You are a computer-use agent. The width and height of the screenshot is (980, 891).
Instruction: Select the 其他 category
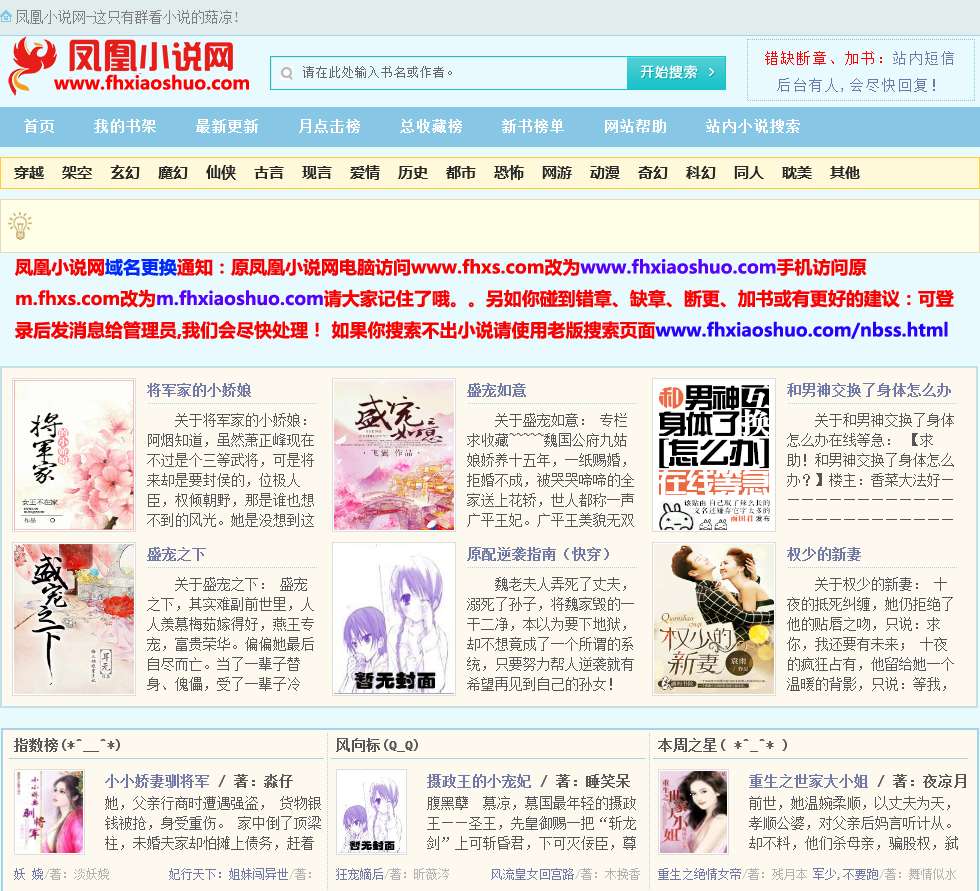point(844,172)
